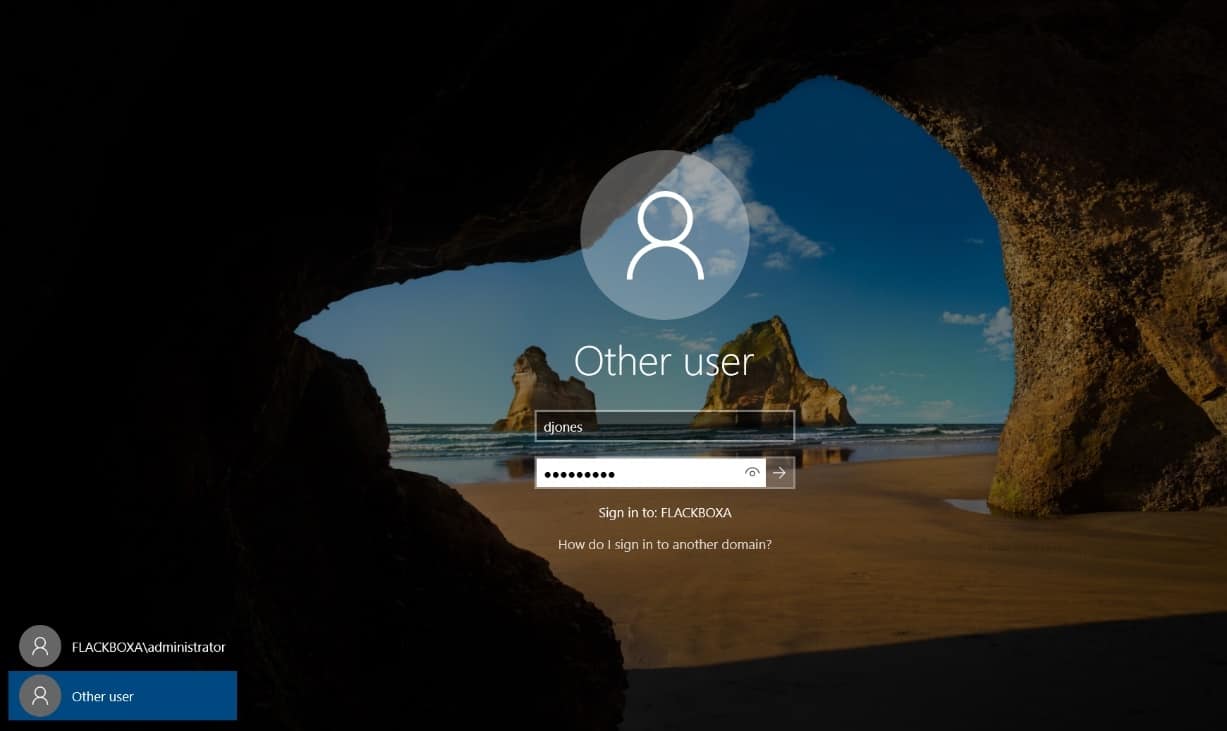This screenshot has width=1227, height=731.
Task: Click the large profile avatar above Other user
Action: click(x=664, y=235)
